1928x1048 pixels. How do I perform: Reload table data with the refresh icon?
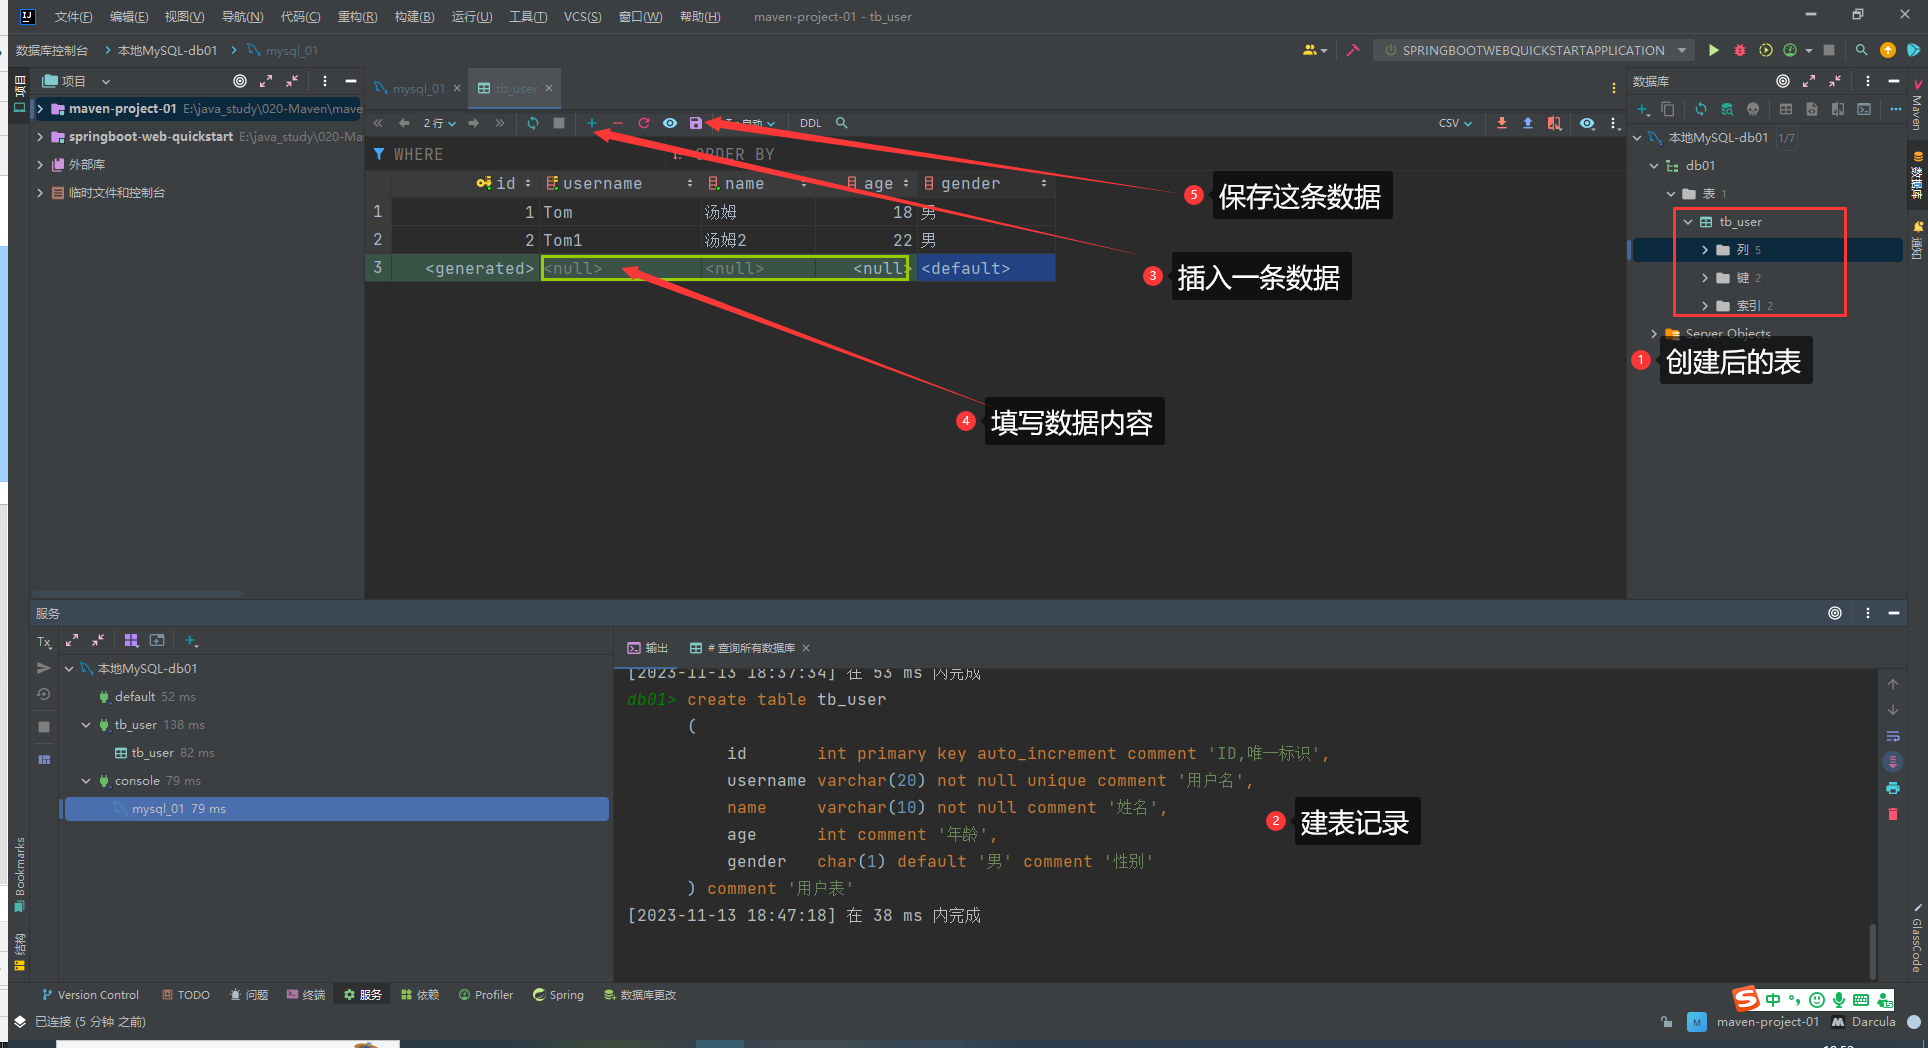[533, 123]
